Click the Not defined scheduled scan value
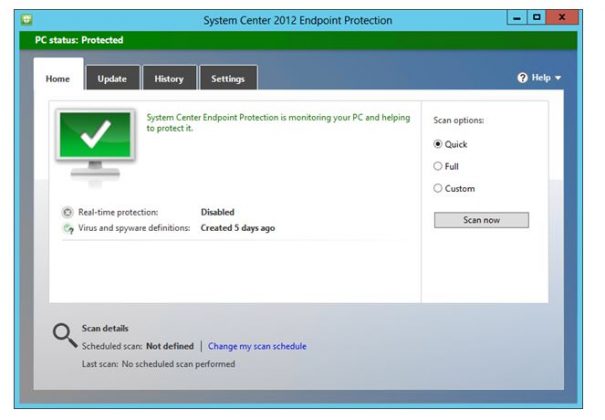605x420 pixels. pos(170,346)
